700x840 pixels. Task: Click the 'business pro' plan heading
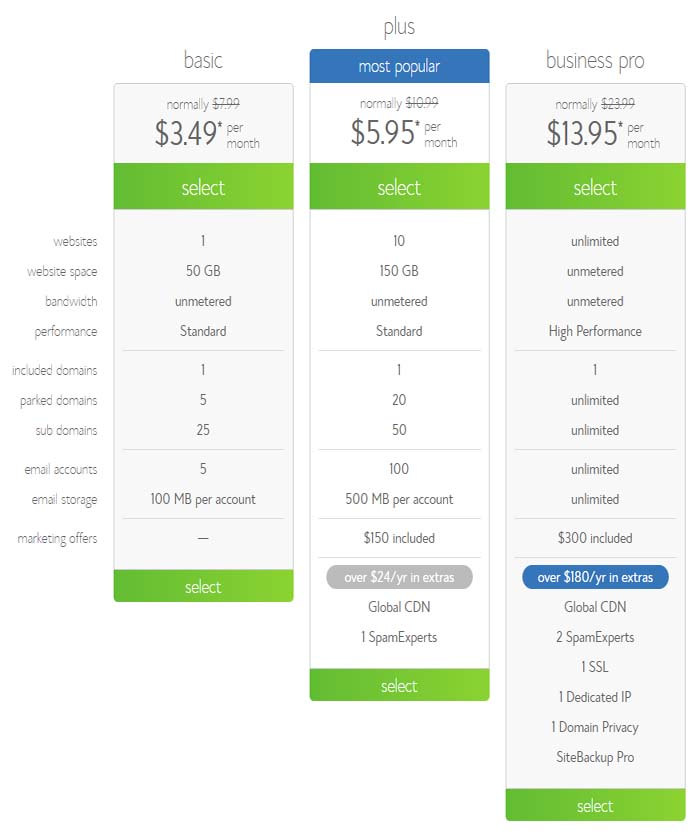tap(595, 61)
